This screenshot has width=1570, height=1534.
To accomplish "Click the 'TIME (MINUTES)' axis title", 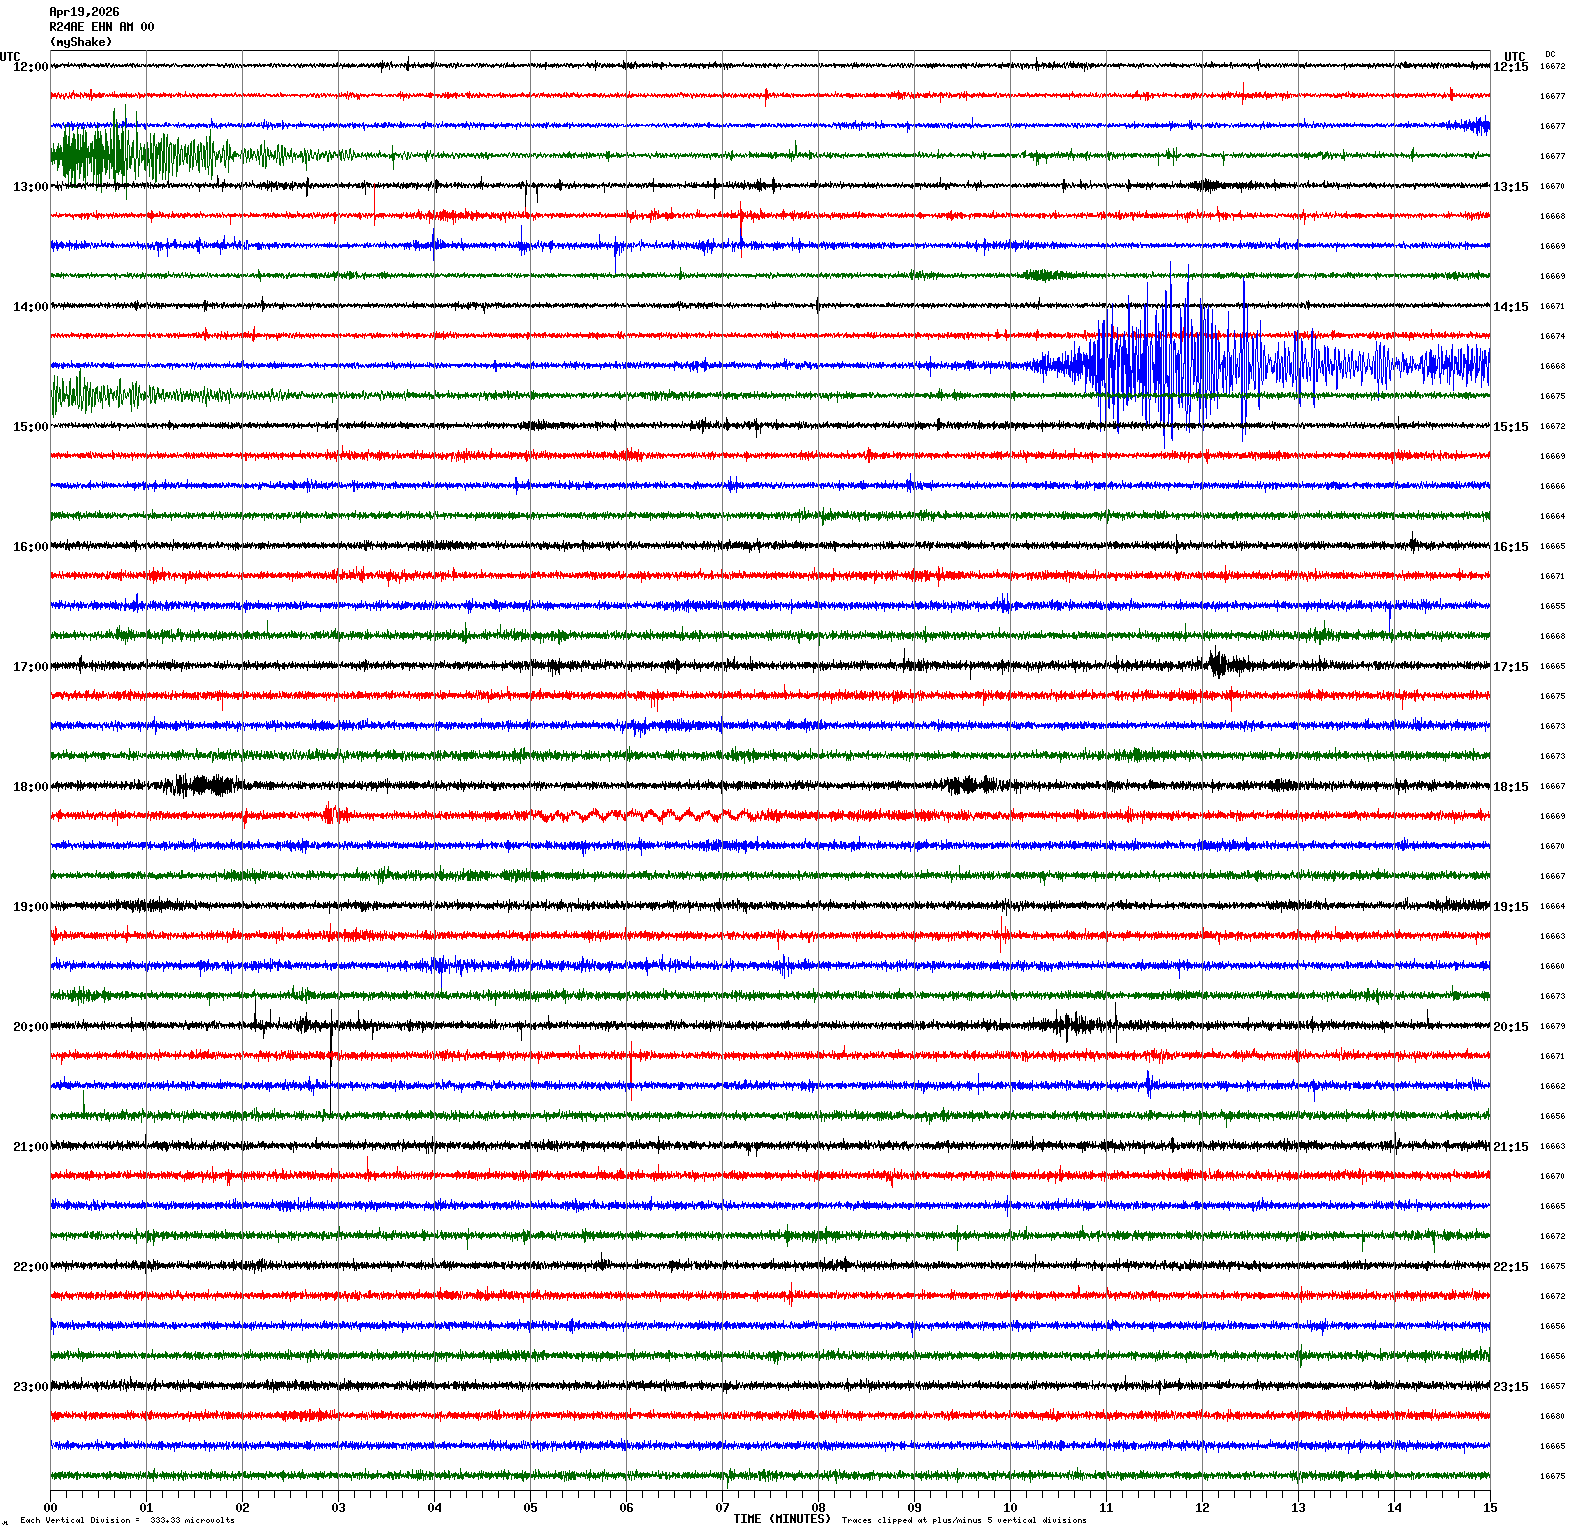I will [x=782, y=1519].
